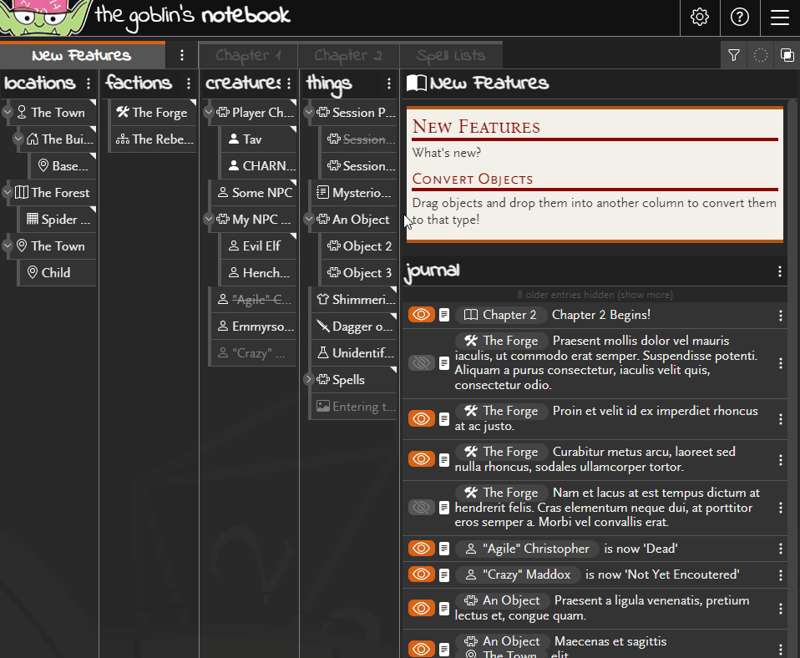Viewport: 800px width, 658px height.
Task: Click the funnel filter icon
Action: pyautogui.click(x=734, y=55)
